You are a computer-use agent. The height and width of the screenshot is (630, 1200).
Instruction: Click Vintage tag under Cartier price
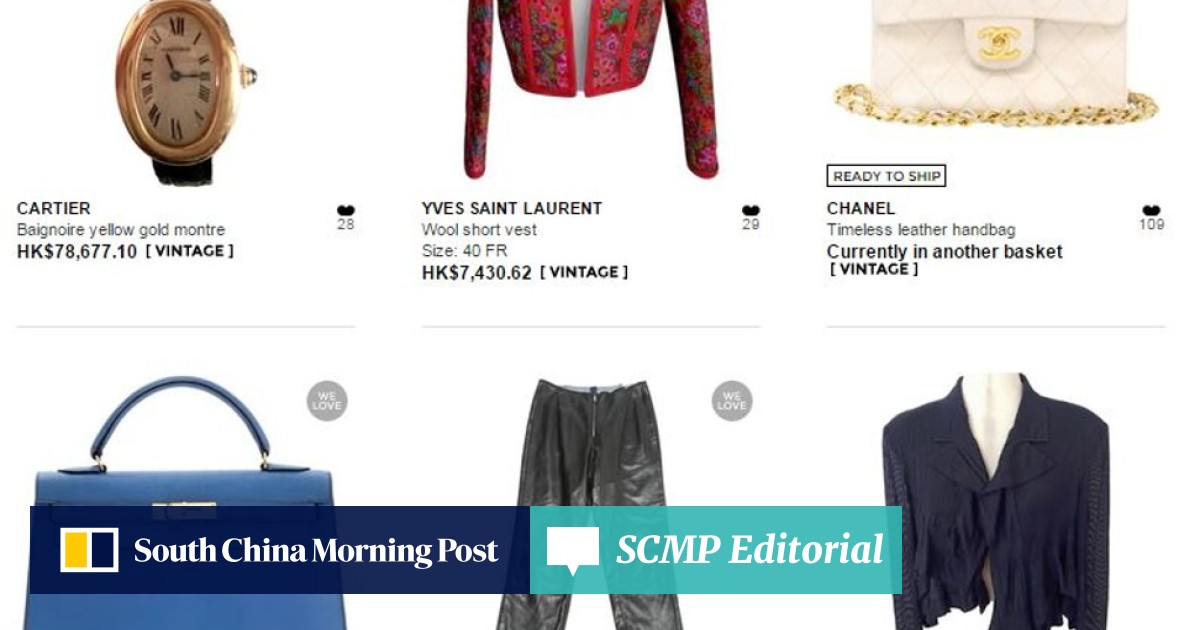190,251
